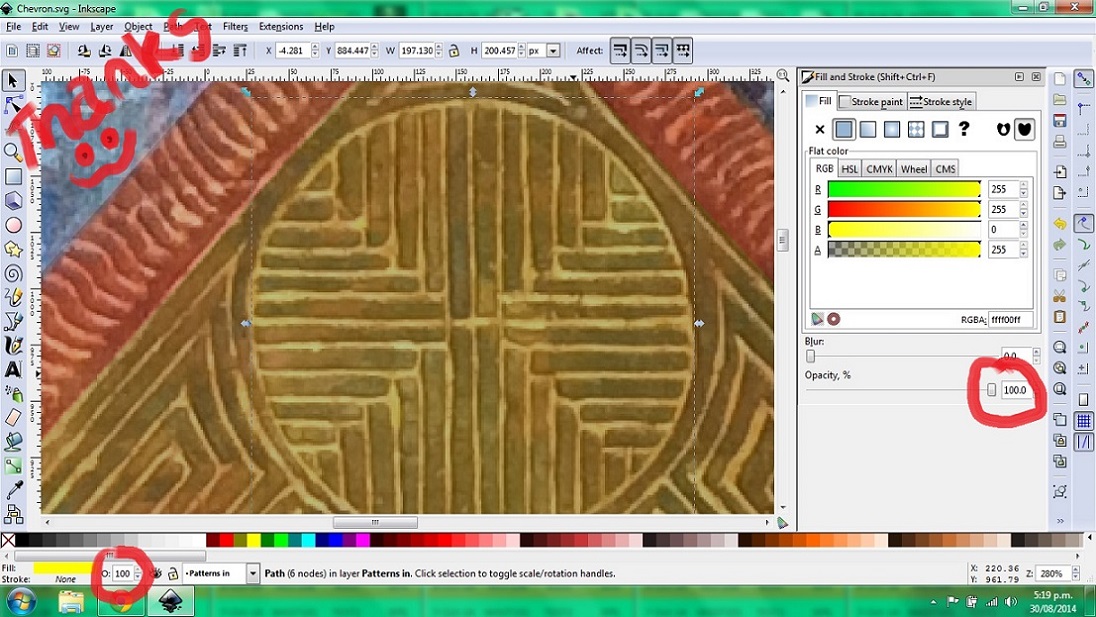Image resolution: width=1096 pixels, height=617 pixels.
Task: Open the Filters menu
Action: click(x=235, y=27)
